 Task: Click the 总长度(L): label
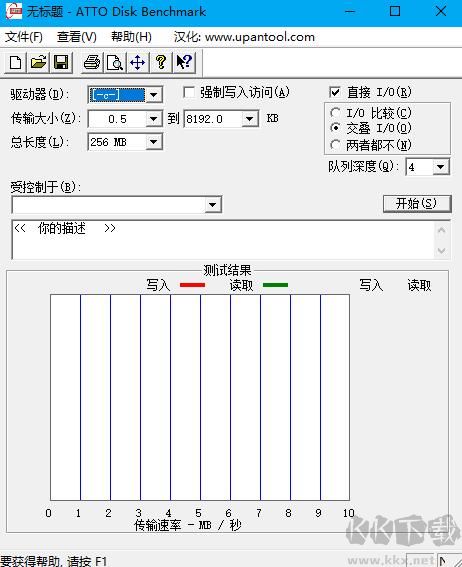click(40, 141)
